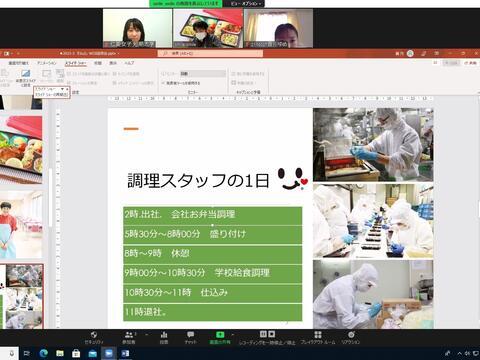The height and width of the screenshot is (360, 480).
Task: Click the masked participant's video tile
Action: (208, 28)
